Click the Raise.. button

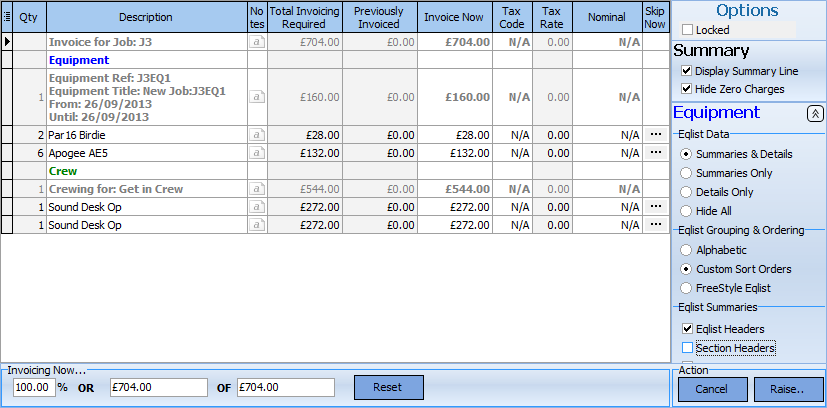click(788, 388)
